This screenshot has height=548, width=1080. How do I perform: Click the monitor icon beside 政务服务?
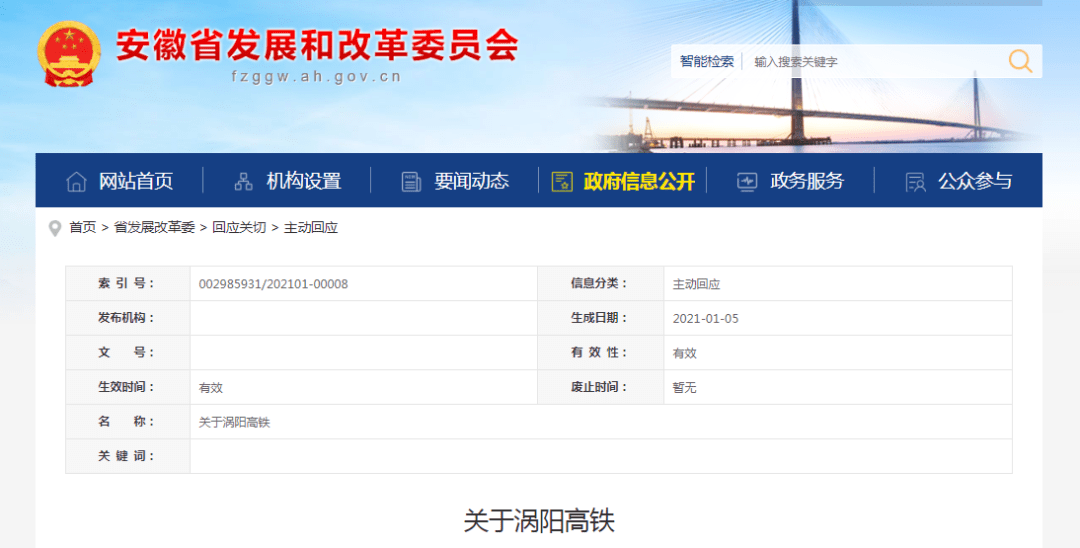coord(747,182)
